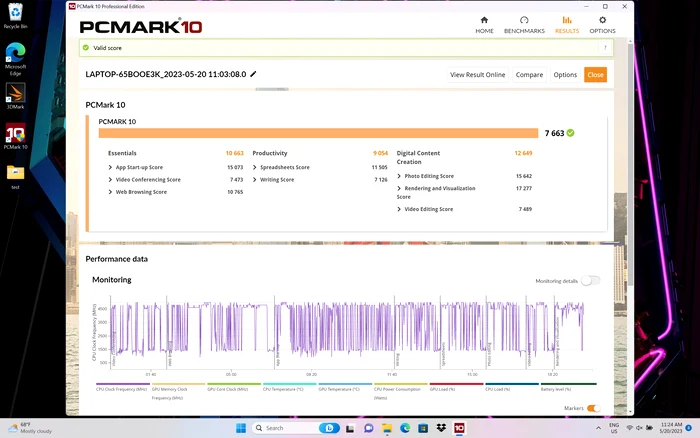The image size is (700, 438).
Task: Select GPU Core Clock legend item
Action: [x=234, y=387]
